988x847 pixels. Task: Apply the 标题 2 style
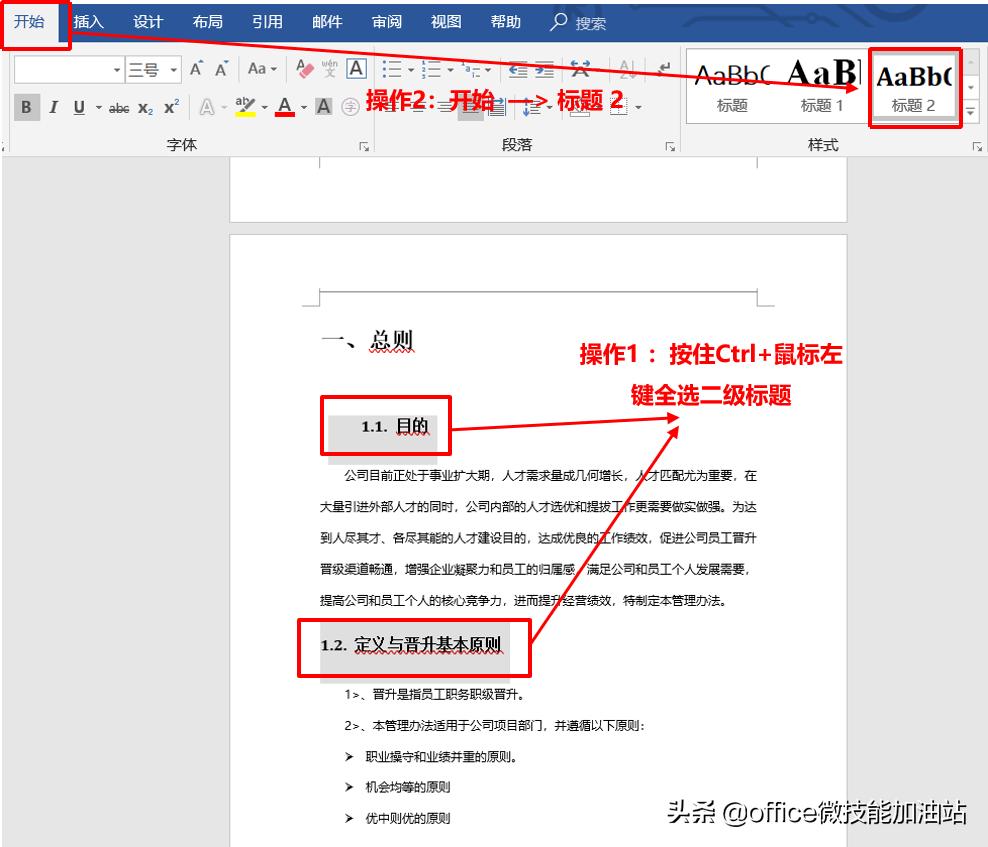click(x=915, y=85)
